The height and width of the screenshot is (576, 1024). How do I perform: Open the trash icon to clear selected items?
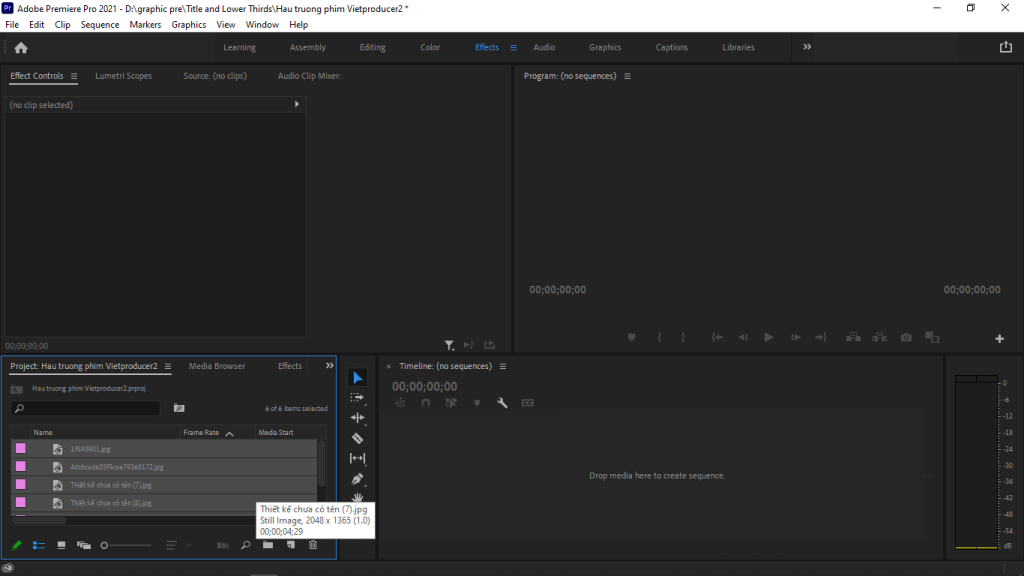[312, 545]
